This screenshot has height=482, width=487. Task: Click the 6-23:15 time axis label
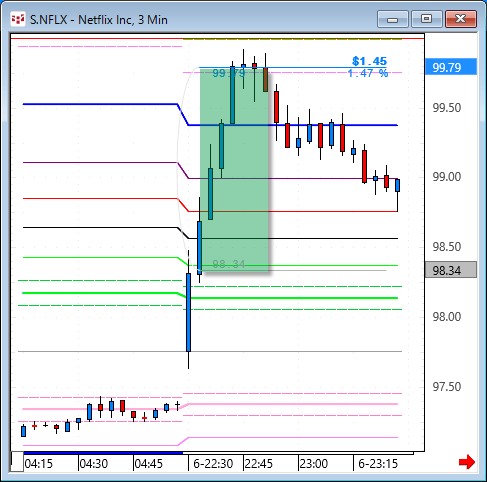coord(378,464)
